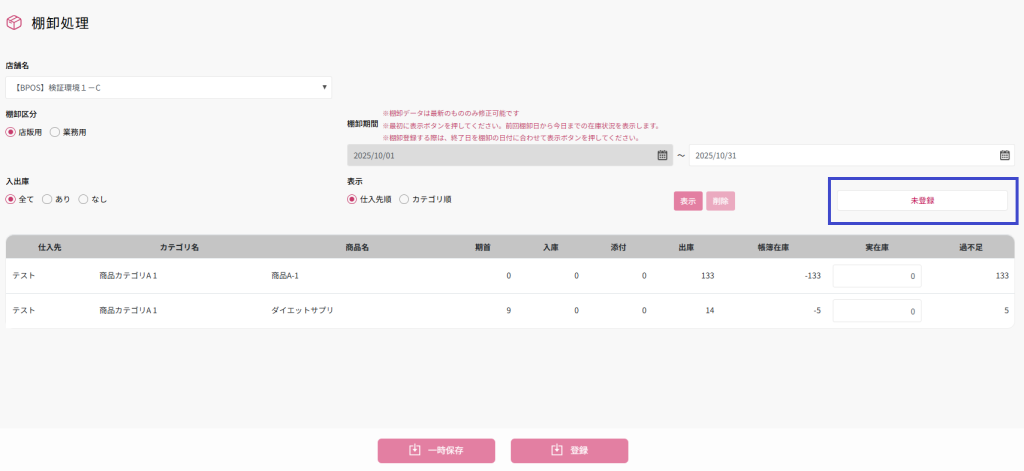The height and width of the screenshot is (471, 1024).
Task: Select 店販用 inventory type radio button
Action: (x=12, y=132)
